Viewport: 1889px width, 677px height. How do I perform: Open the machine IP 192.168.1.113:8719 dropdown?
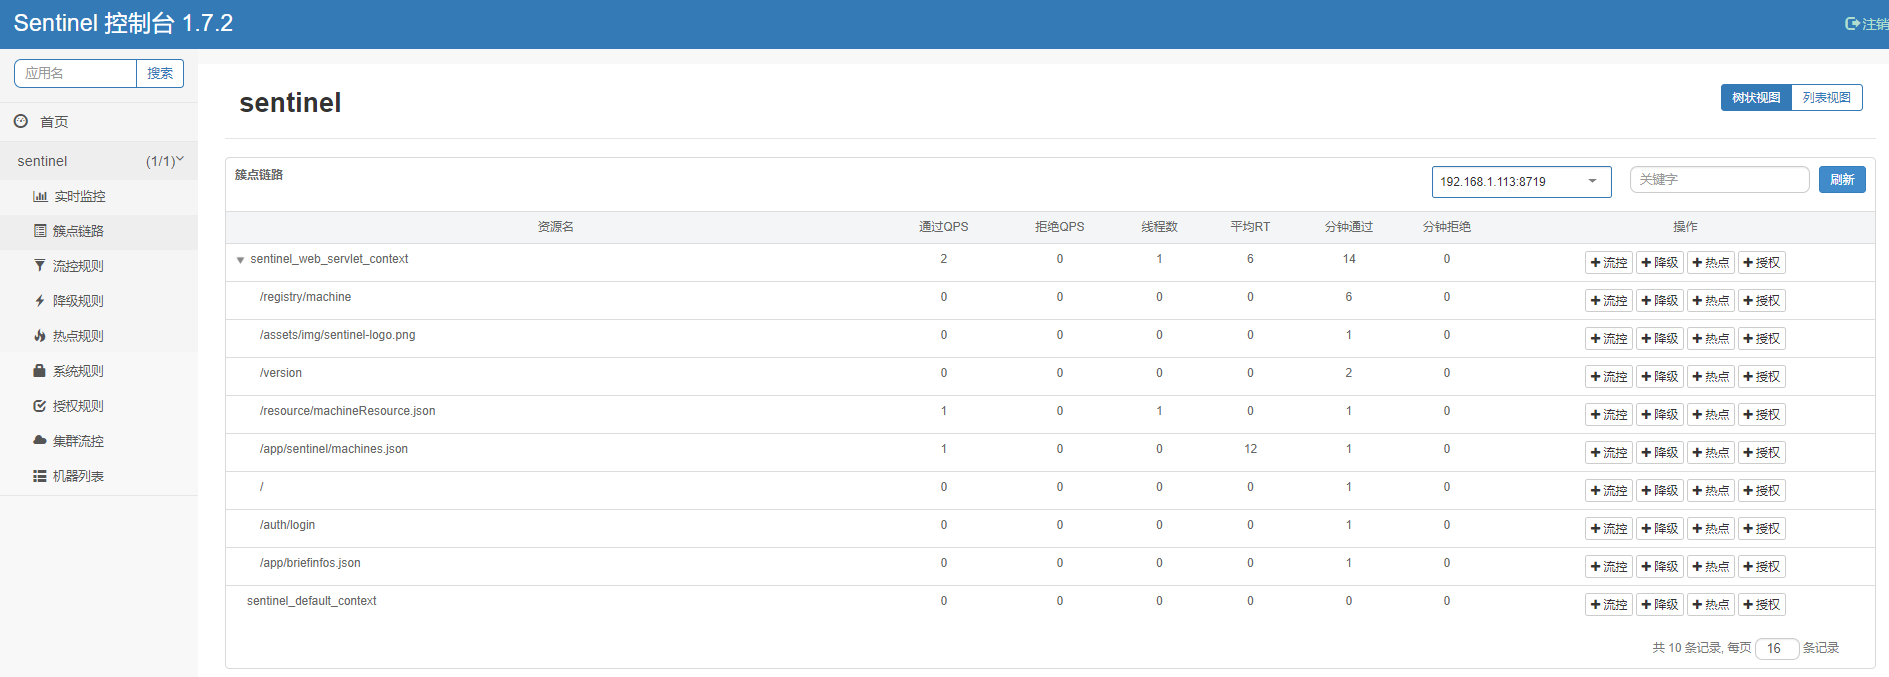coord(1521,181)
